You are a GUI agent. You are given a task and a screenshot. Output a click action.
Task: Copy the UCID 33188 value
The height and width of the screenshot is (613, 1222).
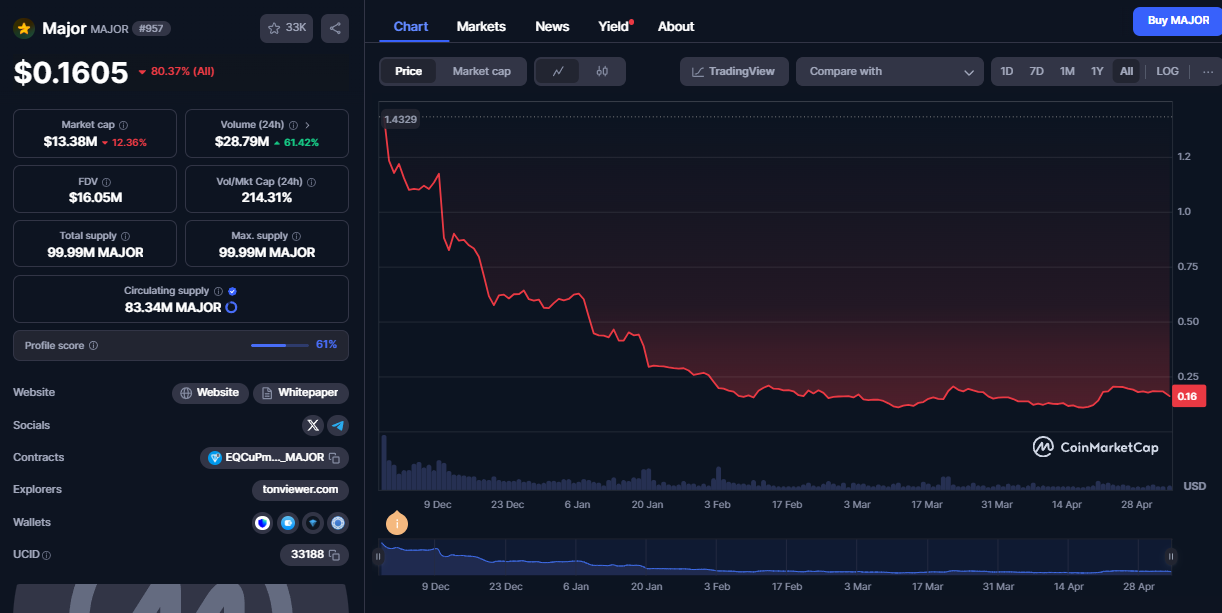[x=334, y=554]
